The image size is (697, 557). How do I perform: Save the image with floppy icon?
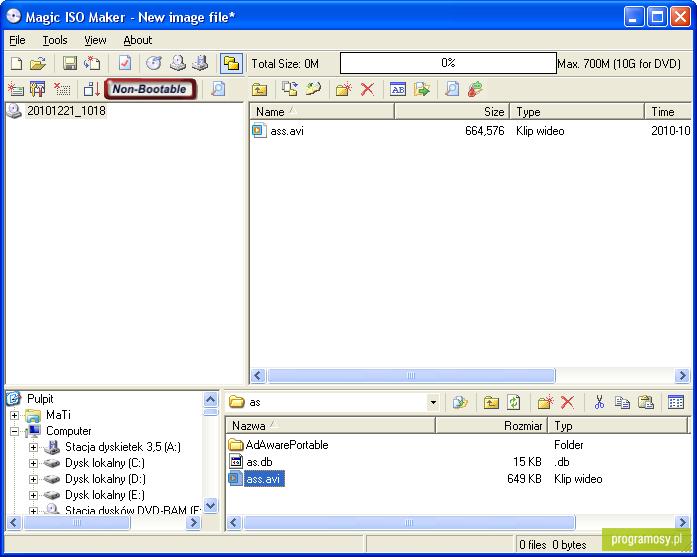[69, 64]
